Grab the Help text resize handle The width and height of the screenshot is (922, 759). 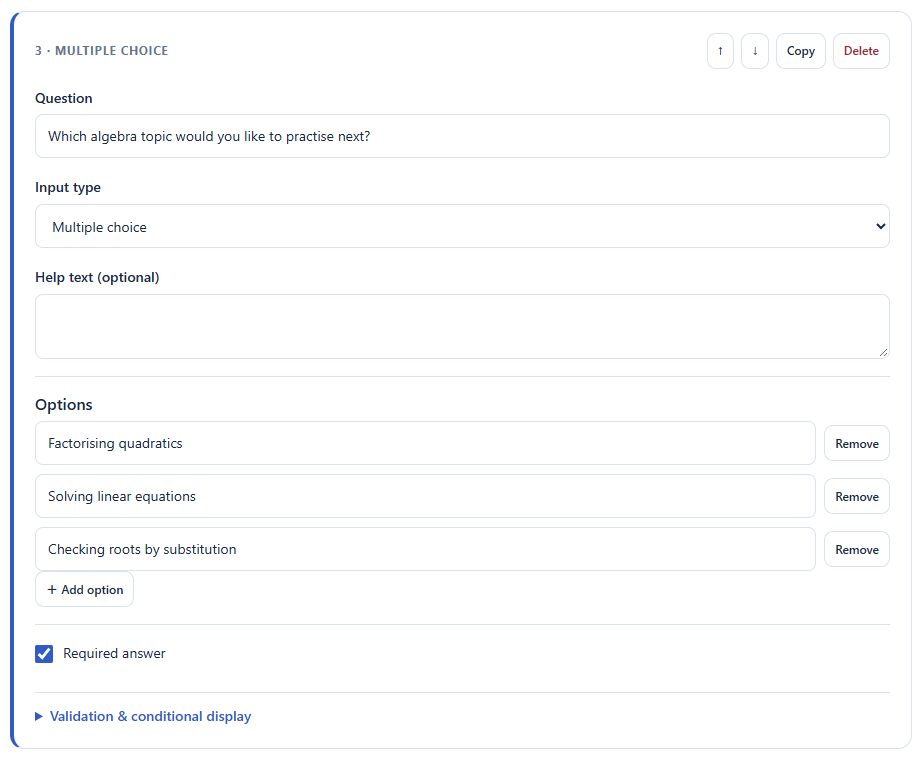point(883,352)
